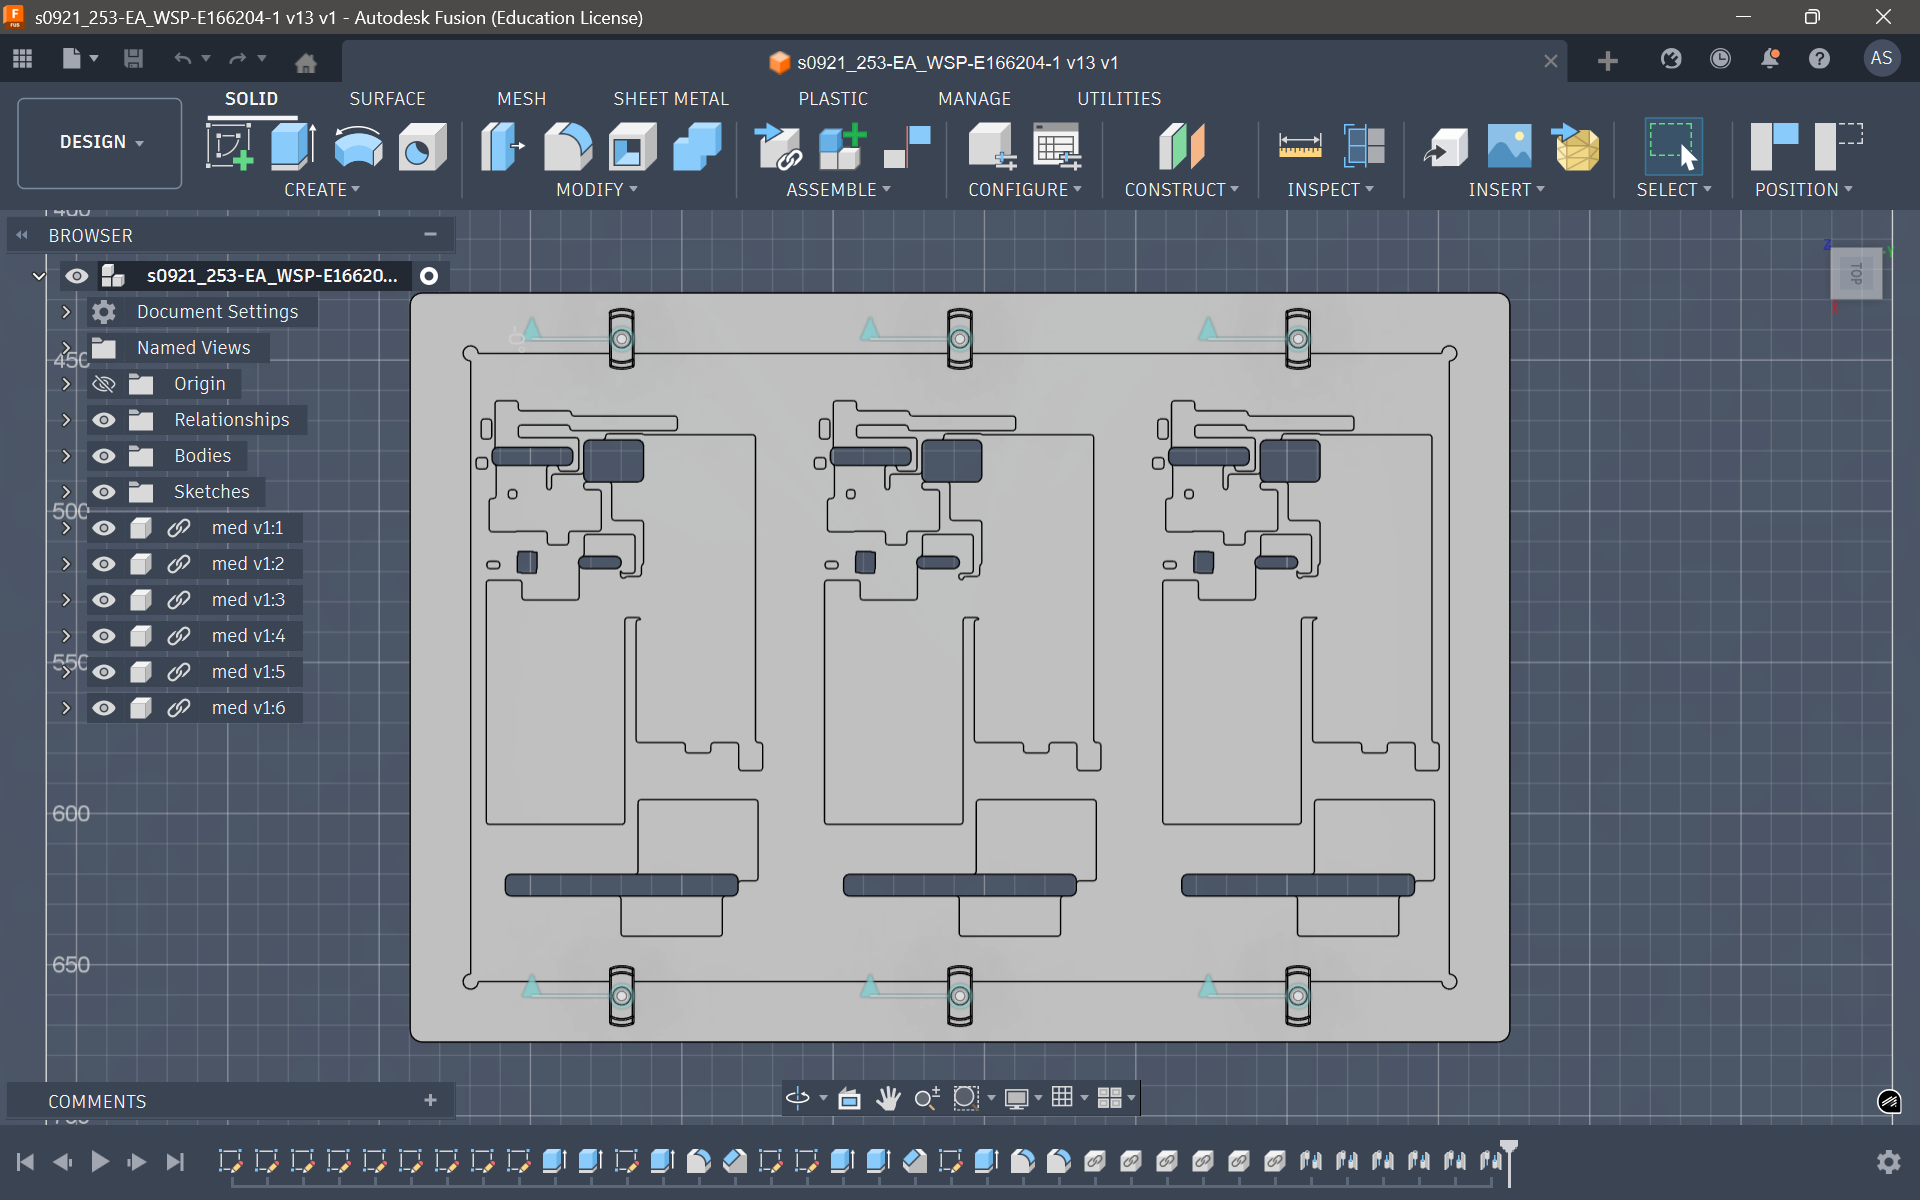This screenshot has width=1920, height=1200.
Task: Select the Fillet tool in Modify
Action: (567, 147)
